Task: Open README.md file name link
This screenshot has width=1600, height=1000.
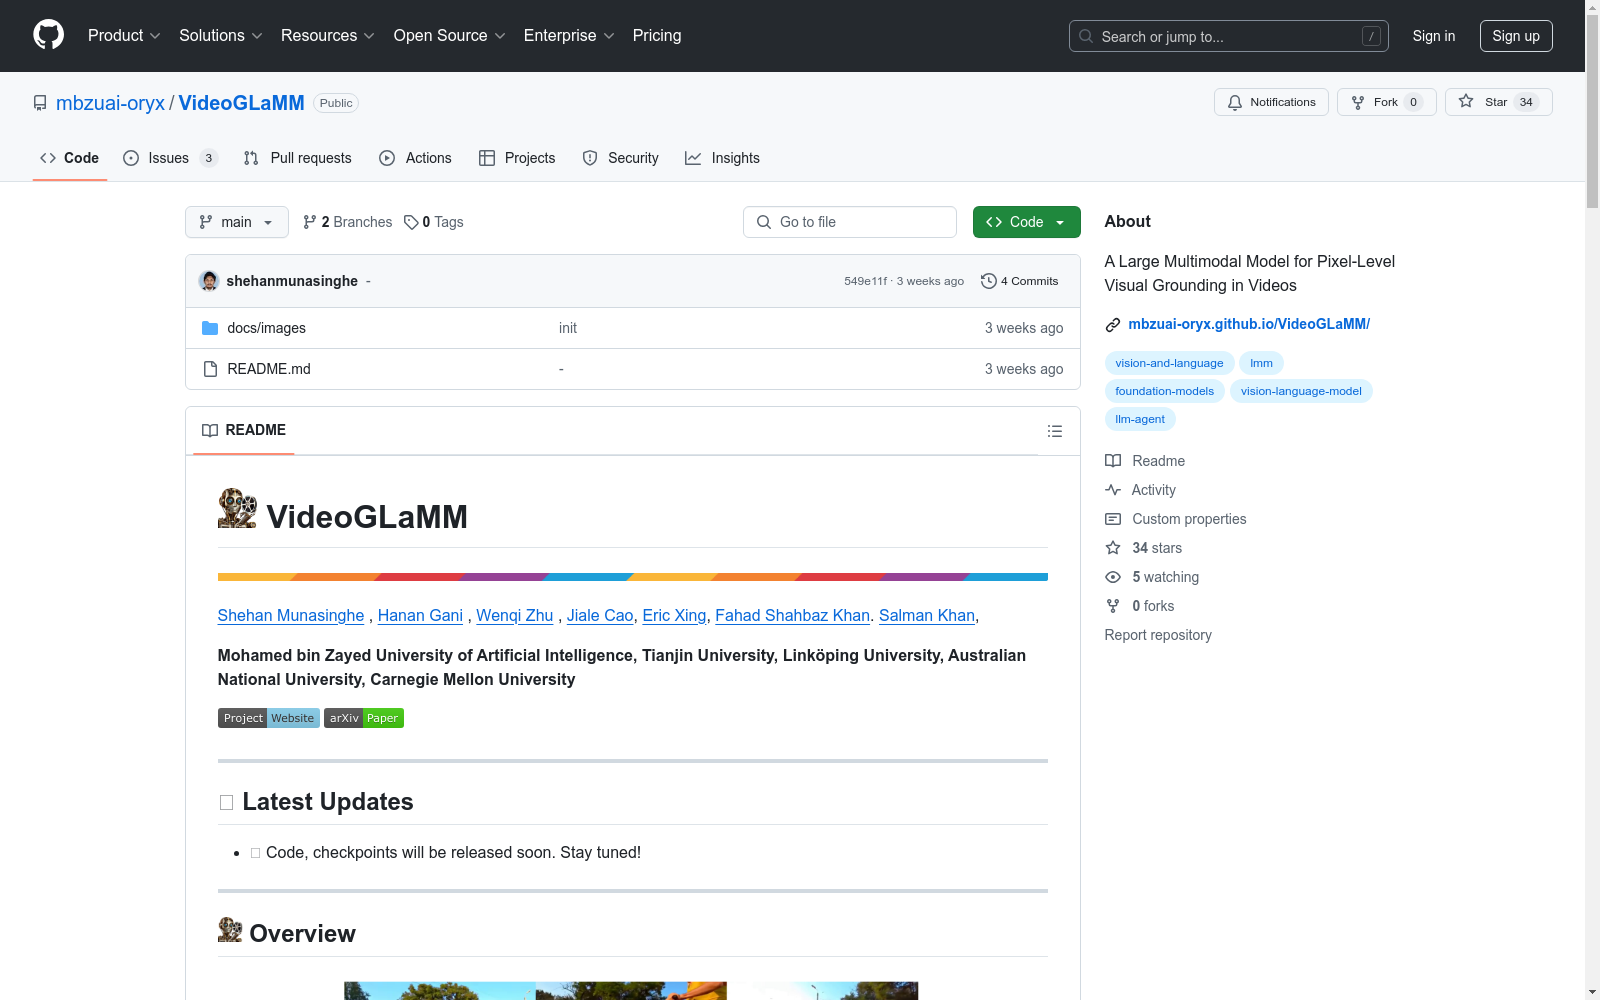Action: tap(269, 369)
